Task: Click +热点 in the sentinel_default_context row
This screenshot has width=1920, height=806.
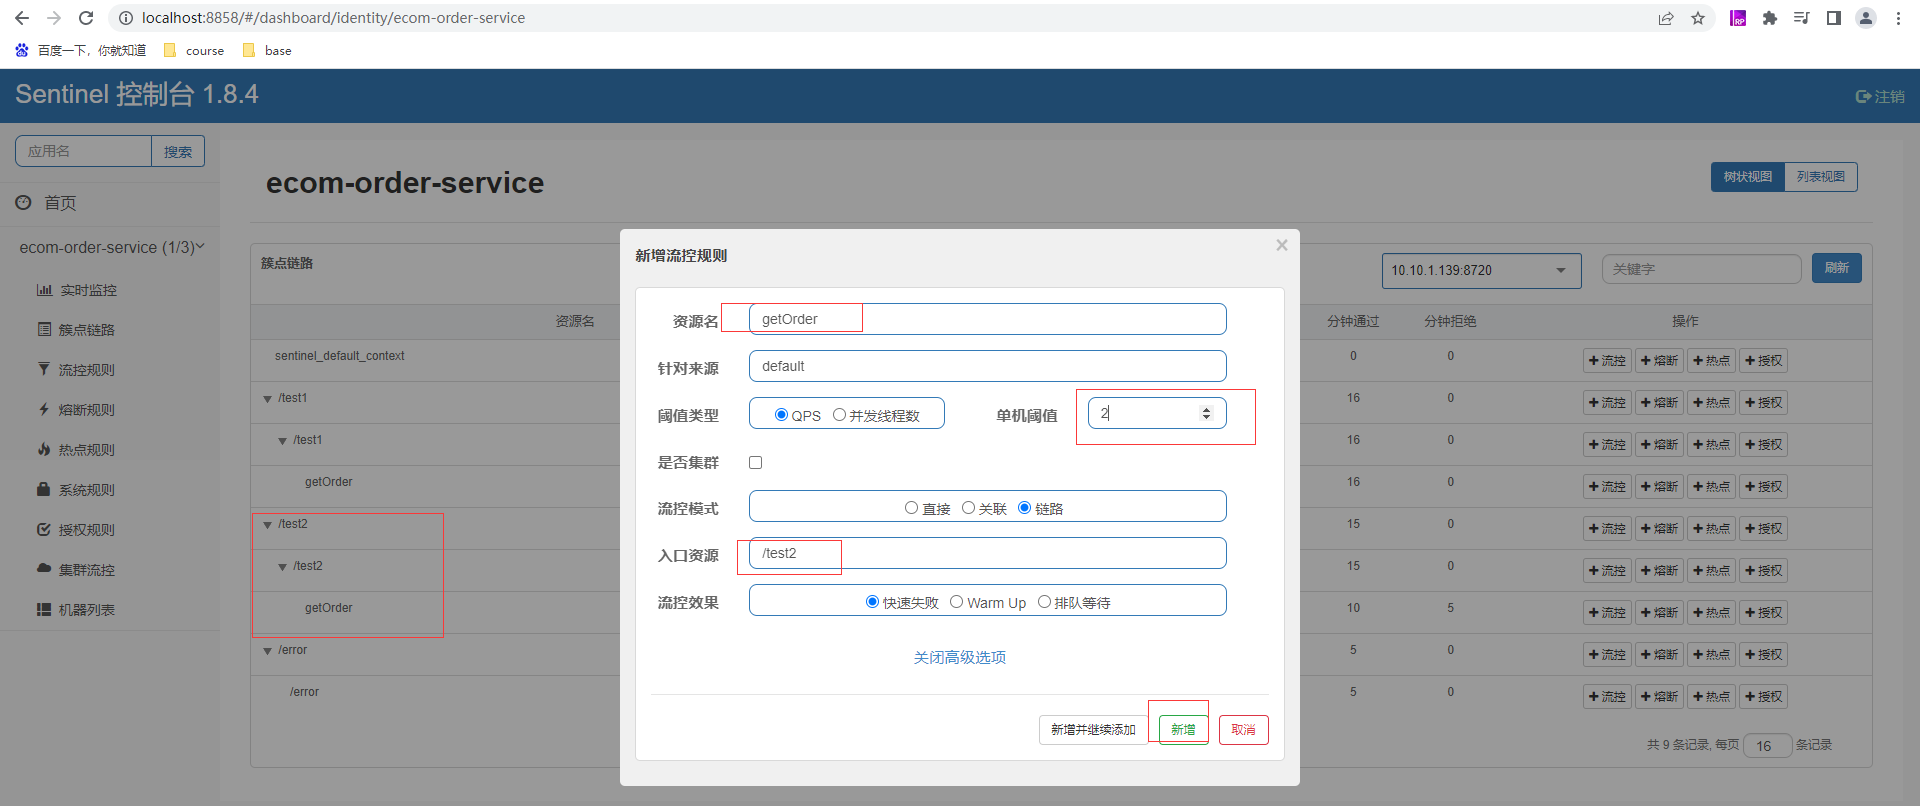Action: (x=1711, y=361)
